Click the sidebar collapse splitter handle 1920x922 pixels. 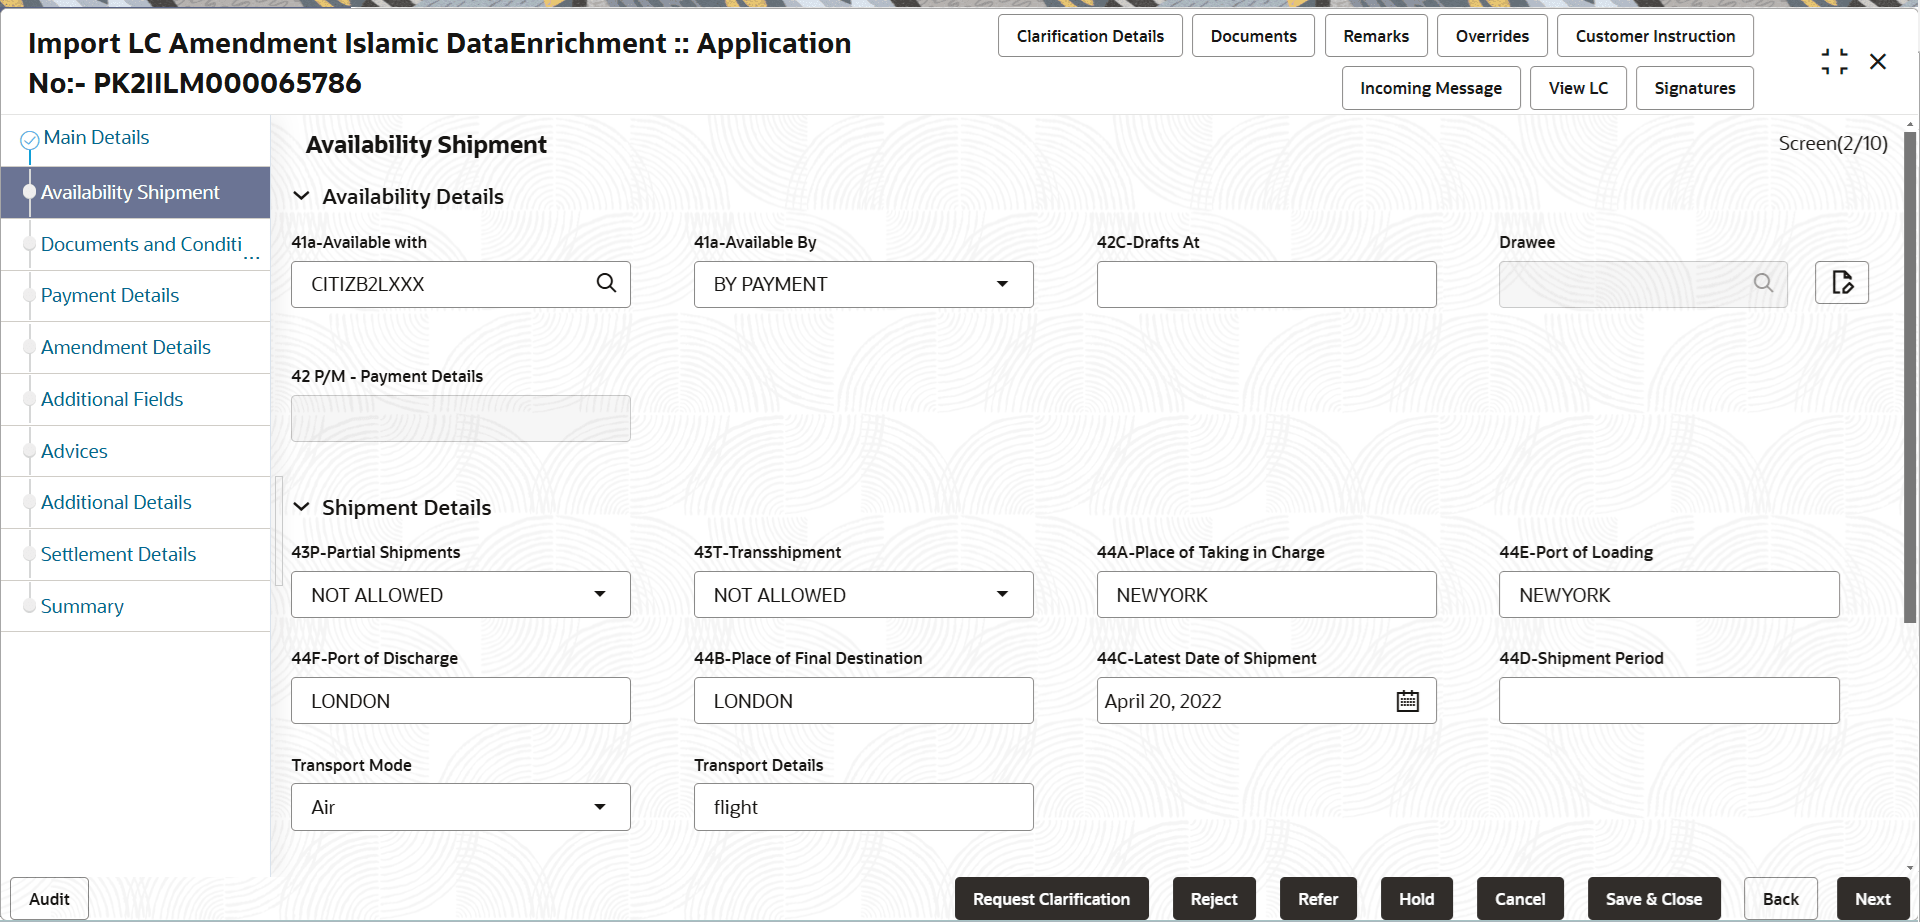(279, 530)
